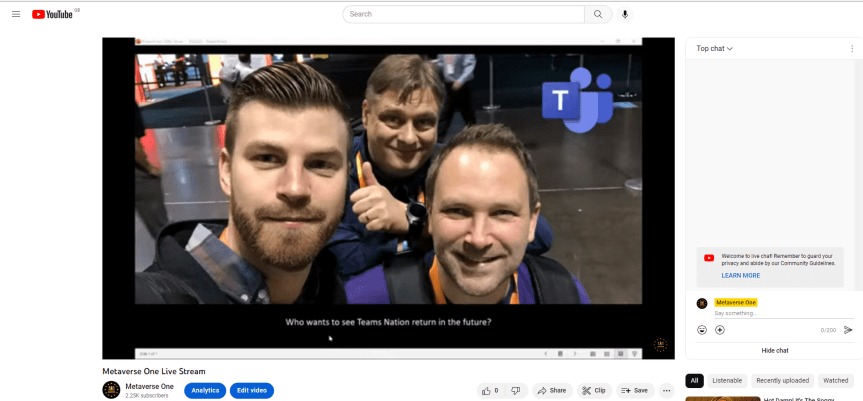Dislike the video with thumbs down

(x=515, y=390)
